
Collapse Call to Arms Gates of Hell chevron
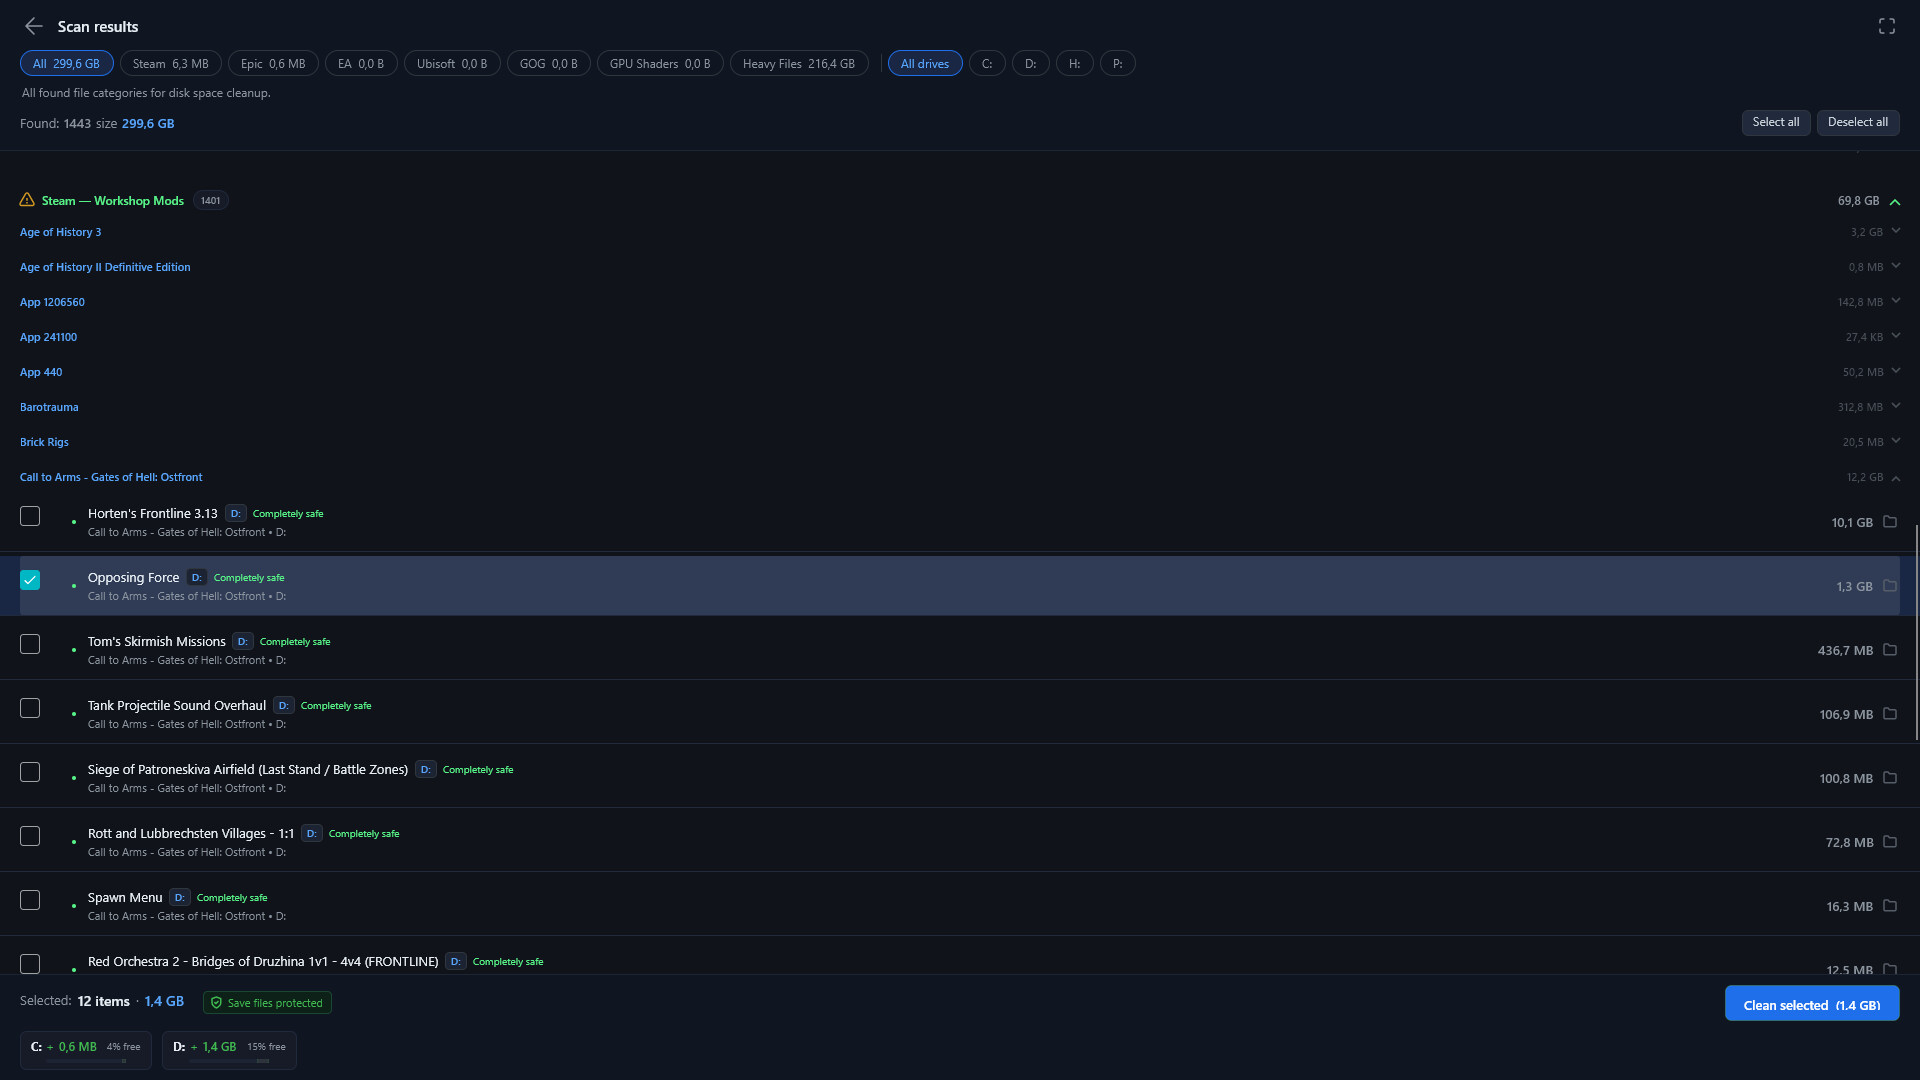click(1895, 477)
